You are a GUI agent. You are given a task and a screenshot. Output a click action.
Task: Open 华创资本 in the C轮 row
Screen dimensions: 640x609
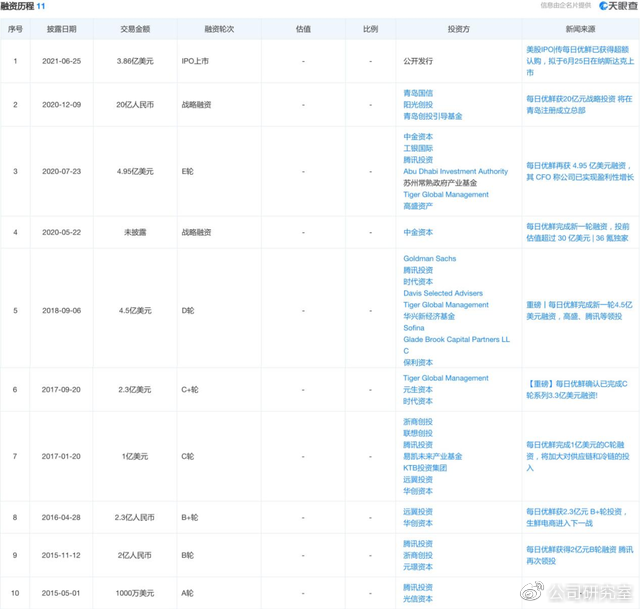[x=418, y=491]
